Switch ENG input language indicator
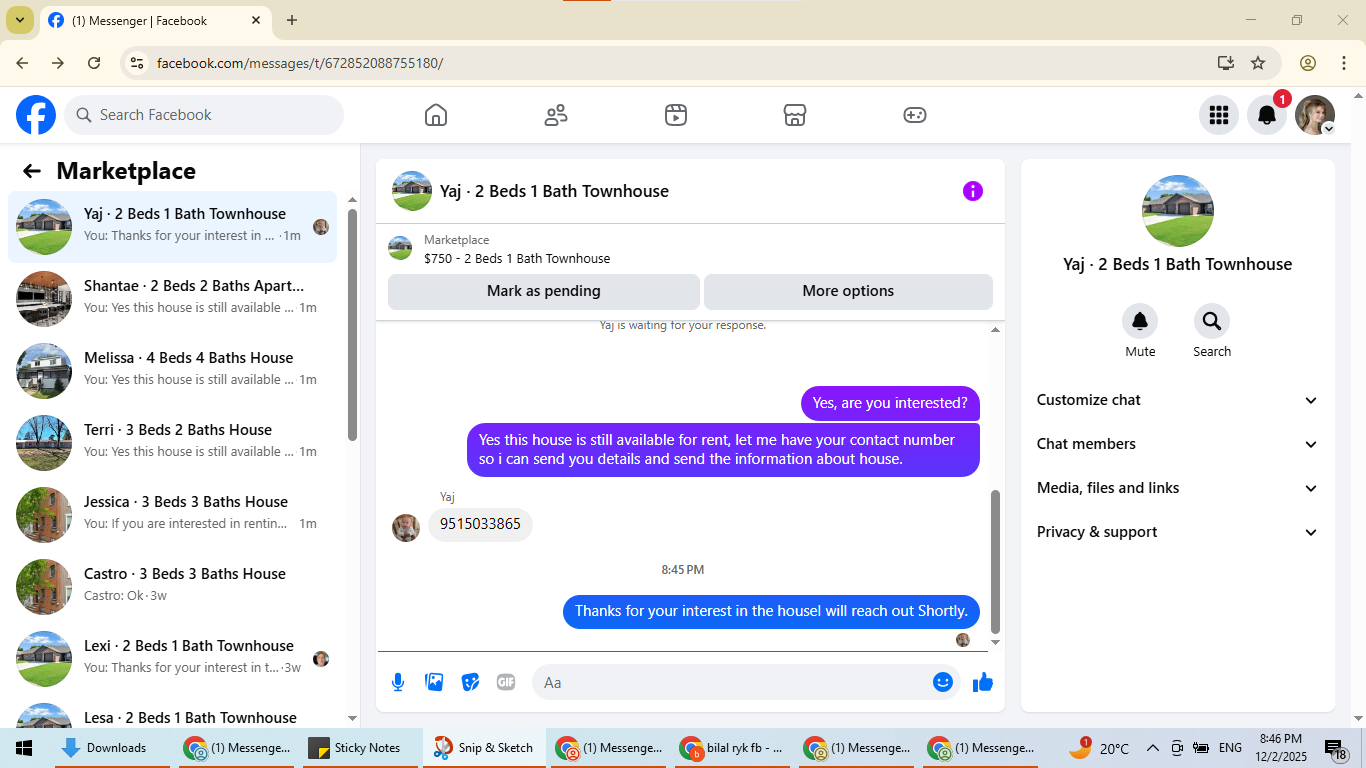The width and height of the screenshot is (1366, 768). 1230,748
